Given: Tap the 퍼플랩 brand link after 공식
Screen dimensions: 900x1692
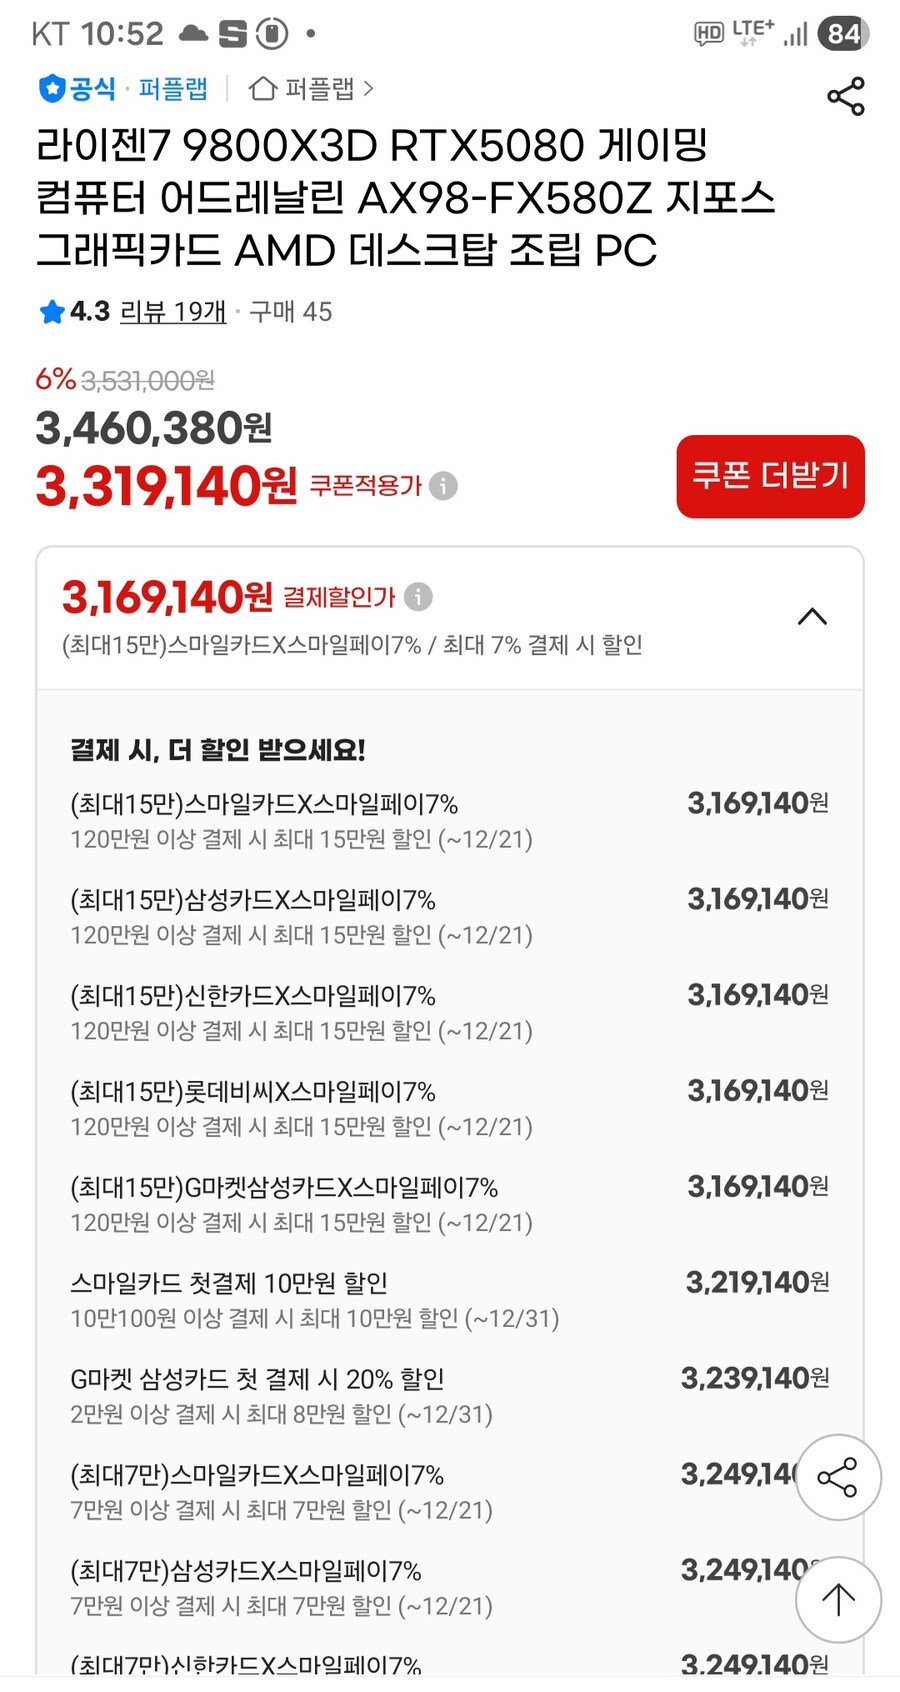Looking at the screenshot, I should click(x=173, y=89).
